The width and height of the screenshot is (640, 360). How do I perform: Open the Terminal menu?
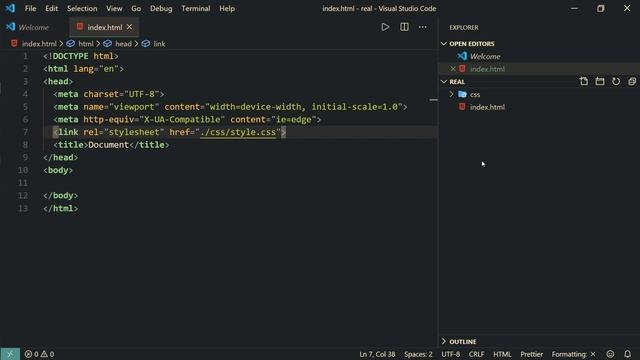(x=196, y=8)
